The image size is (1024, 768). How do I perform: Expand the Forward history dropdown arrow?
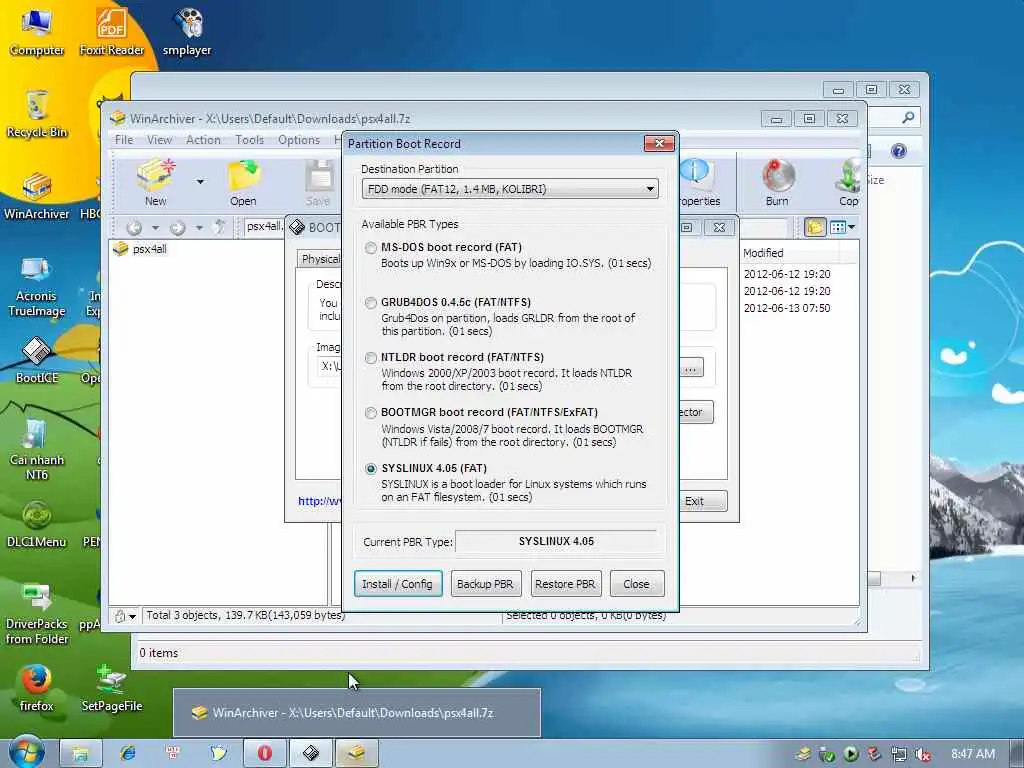click(199, 227)
